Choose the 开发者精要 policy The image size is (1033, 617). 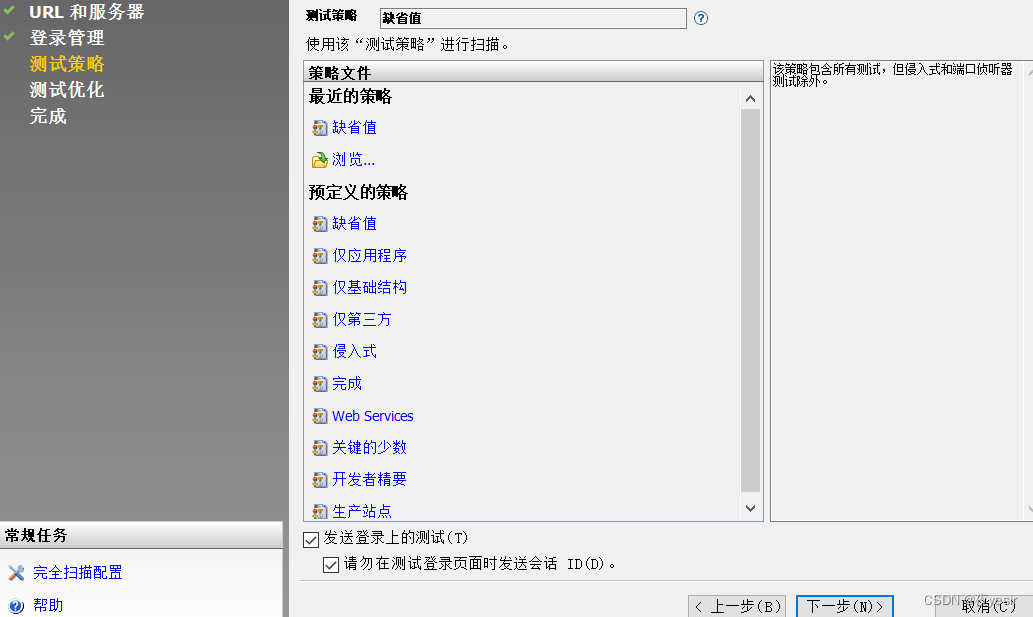(370, 480)
